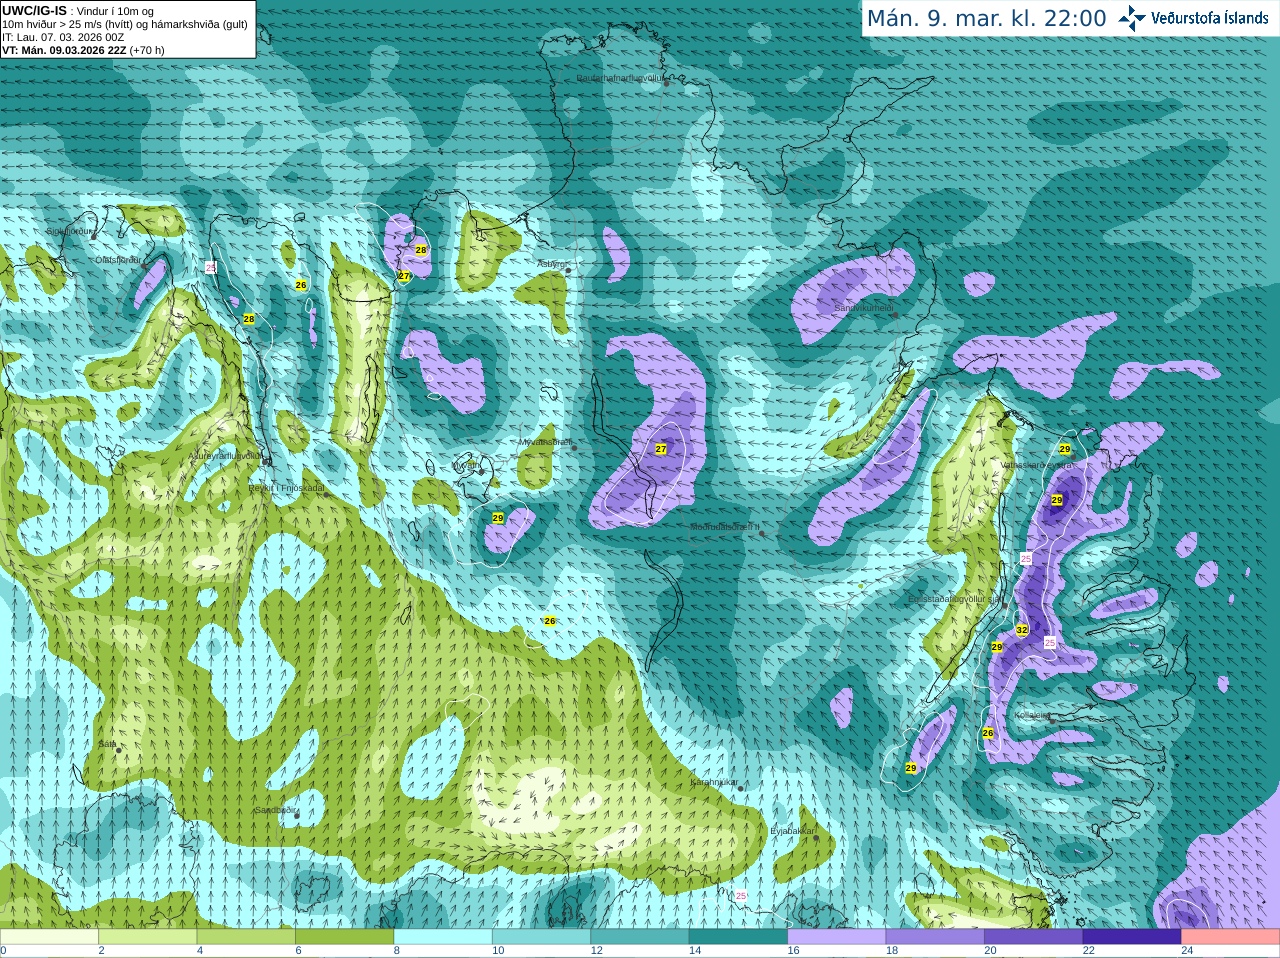Click the Kárahnjúkar station label
This screenshot has width=1280, height=958.
(x=714, y=782)
